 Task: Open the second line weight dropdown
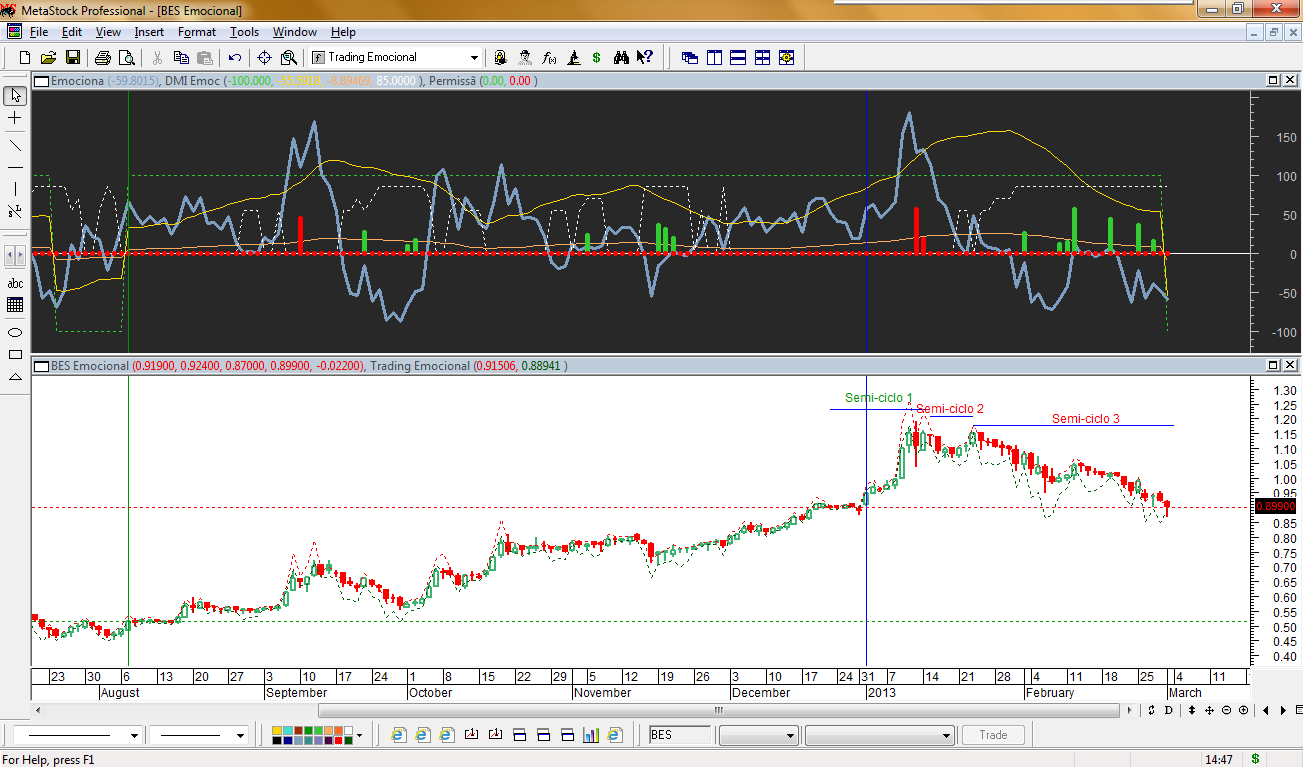pos(240,735)
